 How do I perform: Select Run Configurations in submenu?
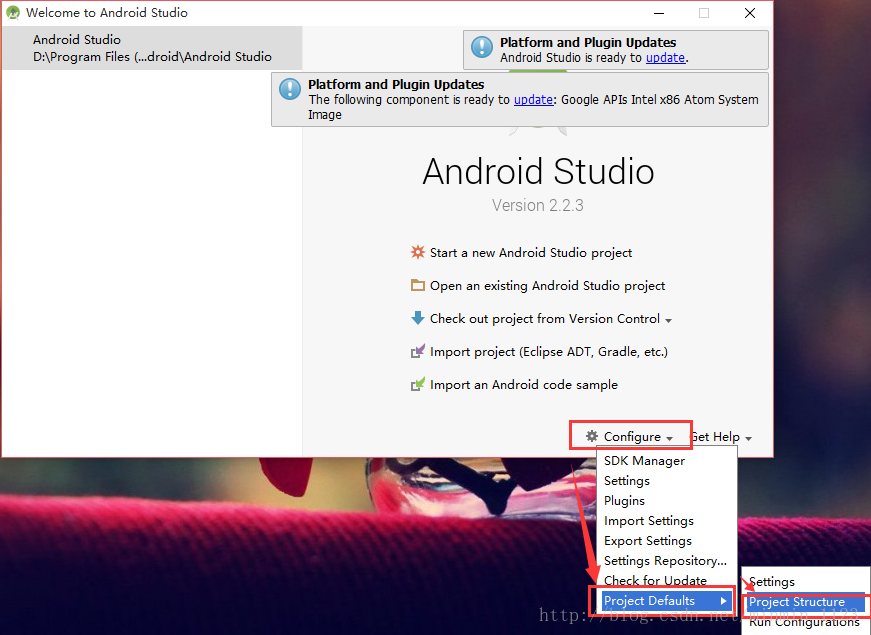806,622
